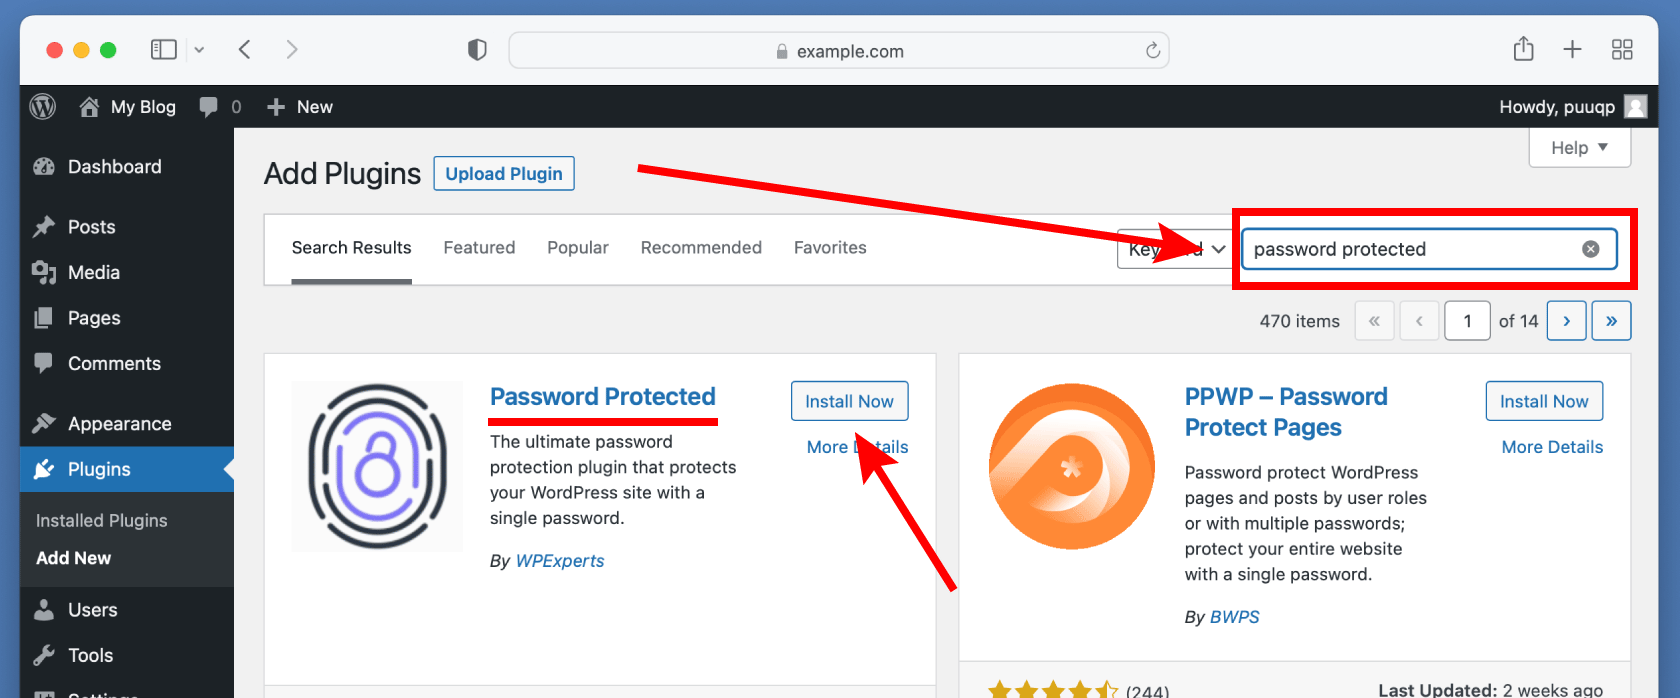Expand the sidebar options chevron in Safari

[199, 49]
